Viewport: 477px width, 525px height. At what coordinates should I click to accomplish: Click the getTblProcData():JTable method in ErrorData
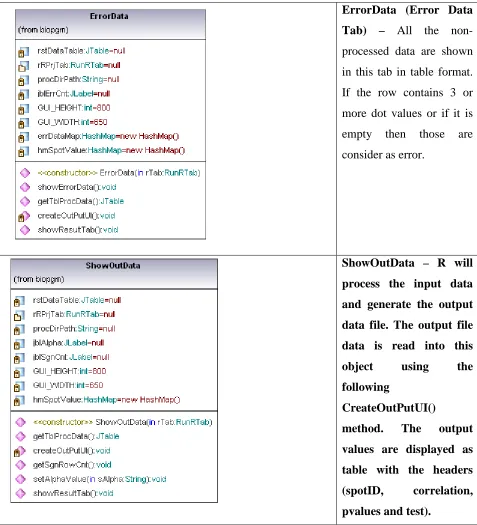81,201
